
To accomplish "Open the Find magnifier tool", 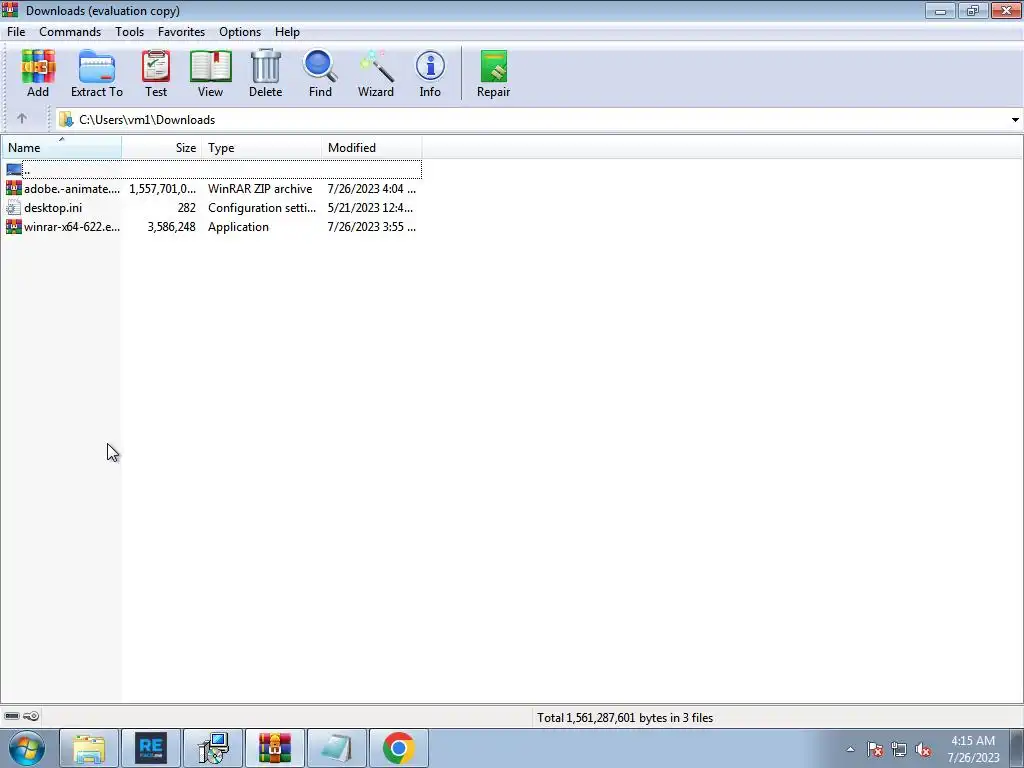I will [320, 73].
